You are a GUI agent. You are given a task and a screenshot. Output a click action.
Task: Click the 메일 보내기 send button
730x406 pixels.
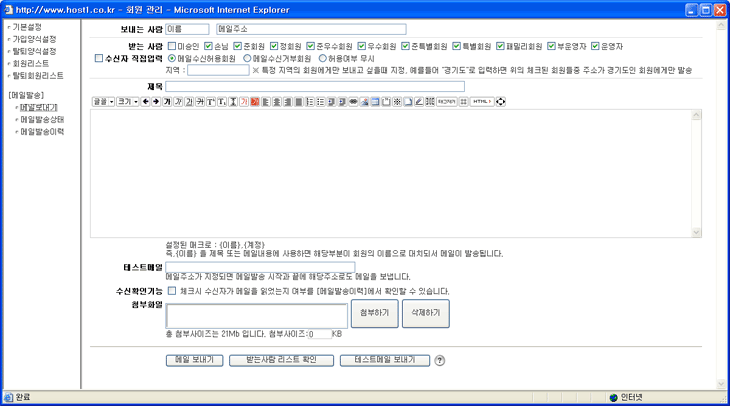point(193,360)
